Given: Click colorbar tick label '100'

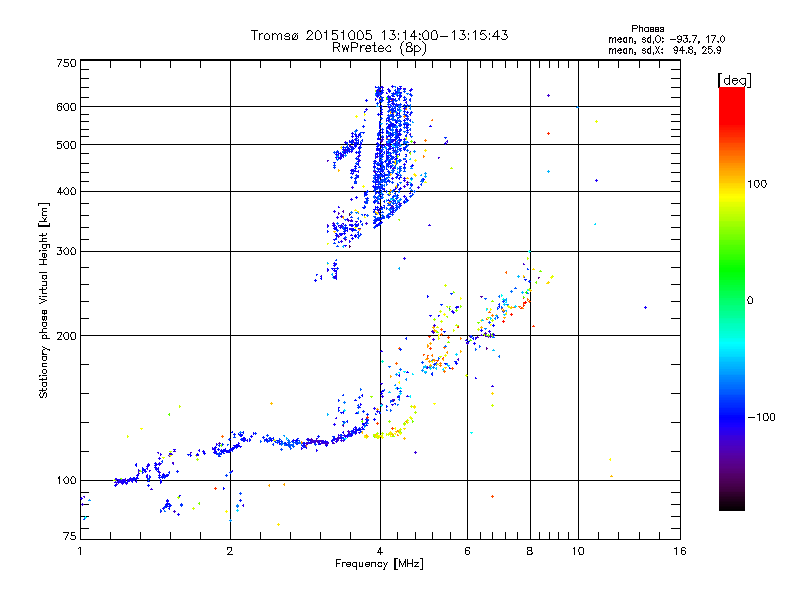Looking at the screenshot, I should click(x=757, y=184).
